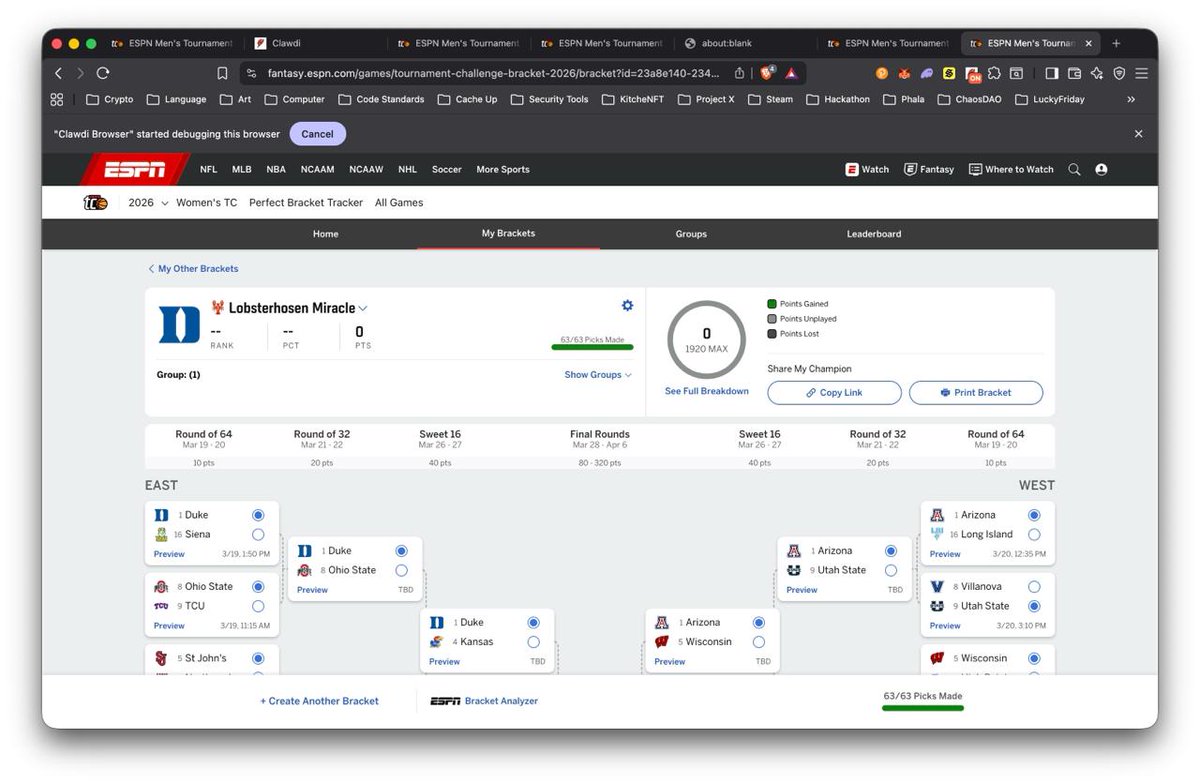This screenshot has width=1200, height=784.
Task: Open the Code Standards bookmarks folder
Action: tap(381, 99)
